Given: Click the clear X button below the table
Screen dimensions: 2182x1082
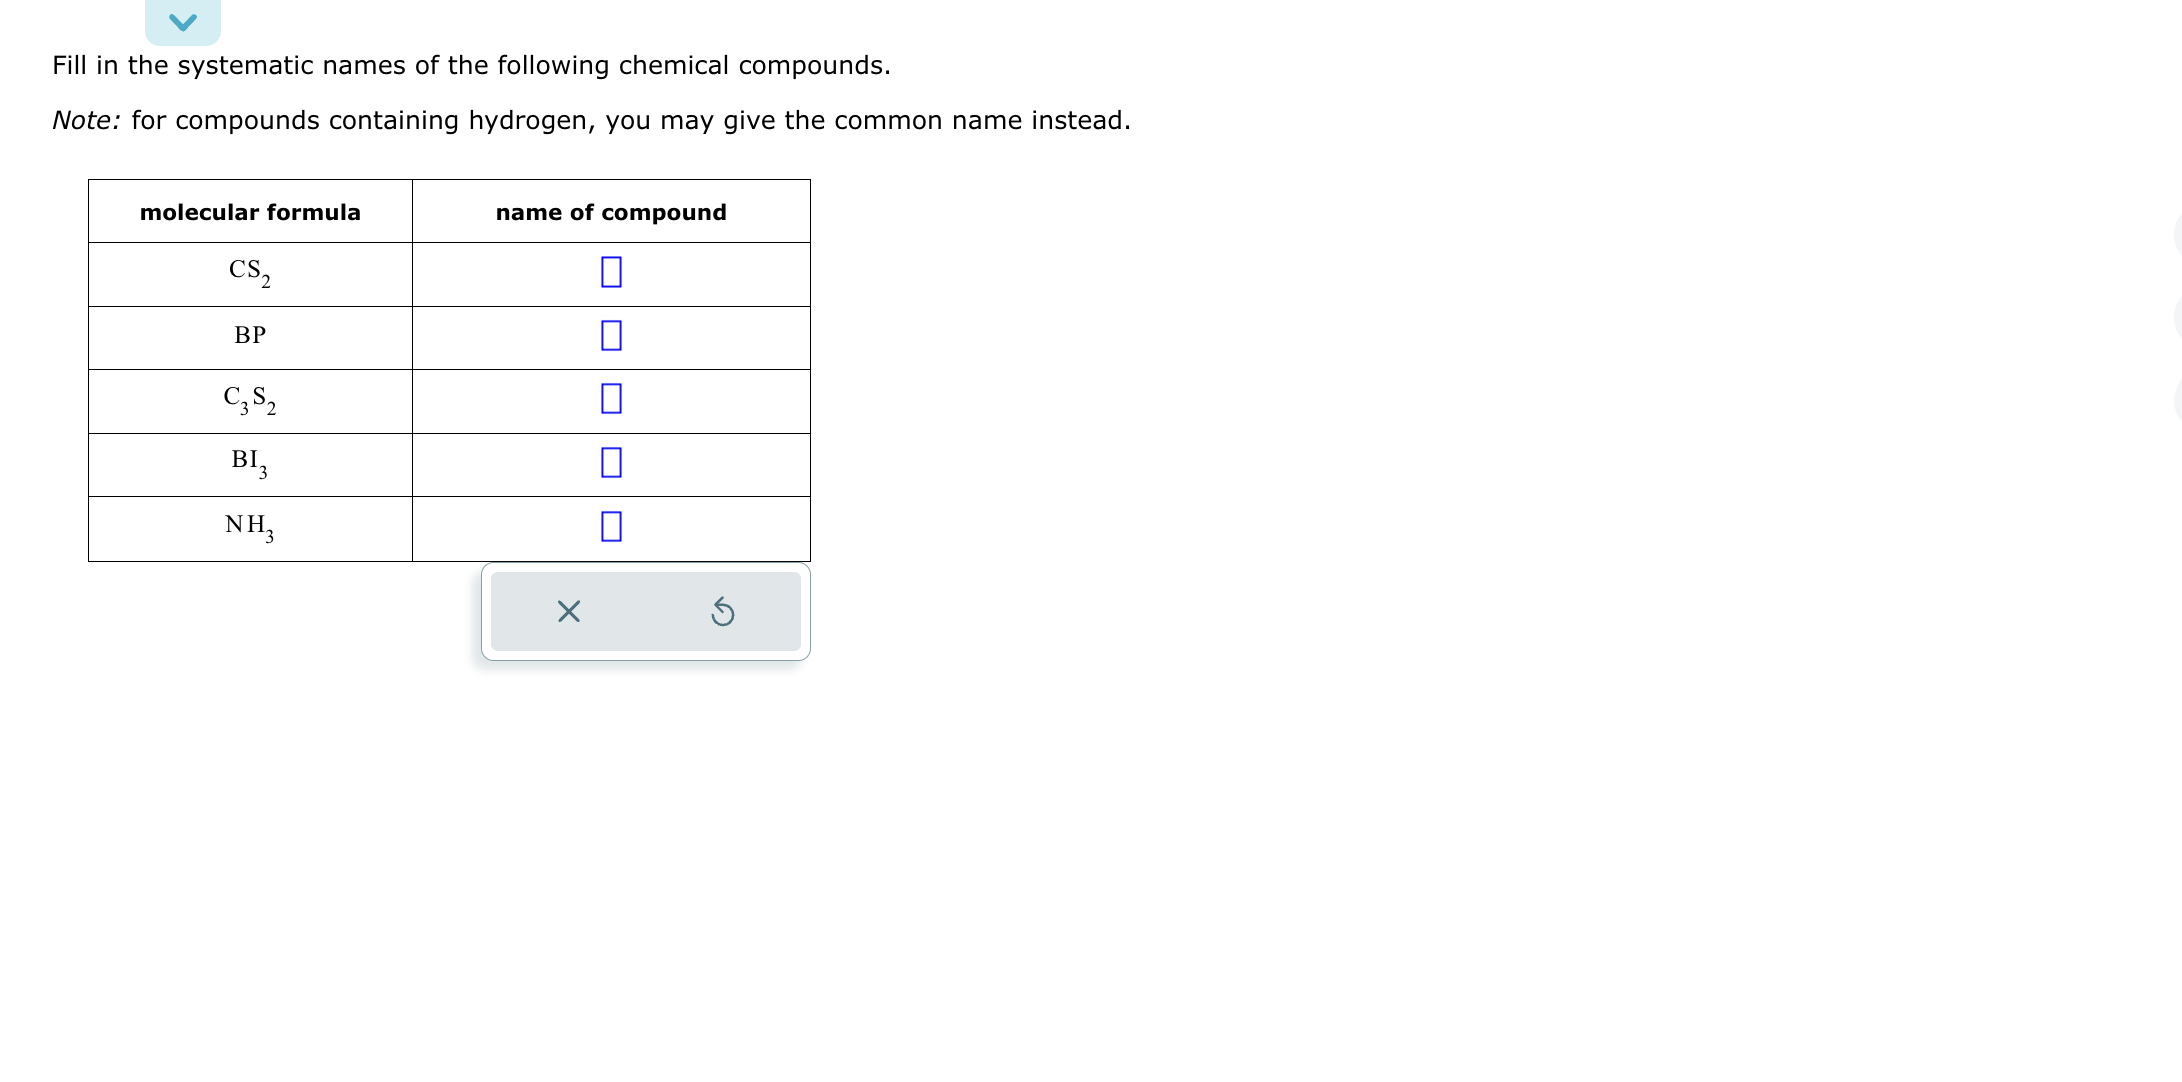Looking at the screenshot, I should tap(568, 611).
